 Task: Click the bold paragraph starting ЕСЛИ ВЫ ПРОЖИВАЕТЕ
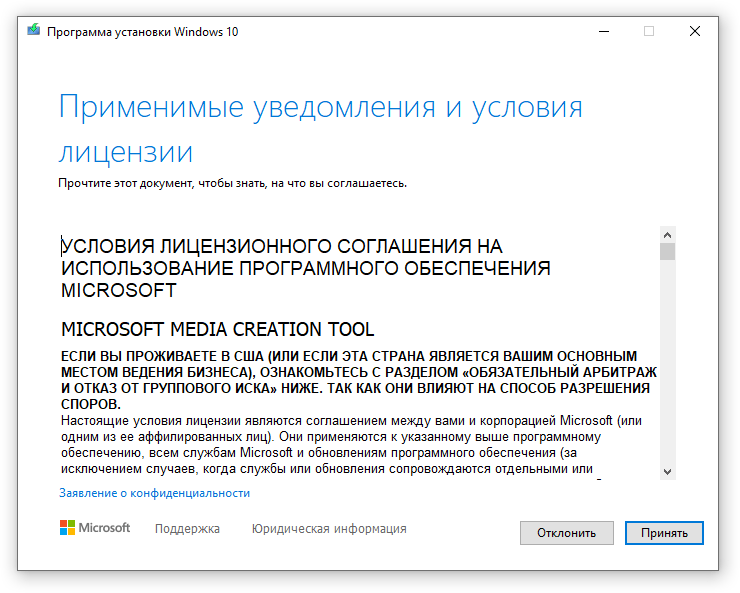click(x=359, y=380)
